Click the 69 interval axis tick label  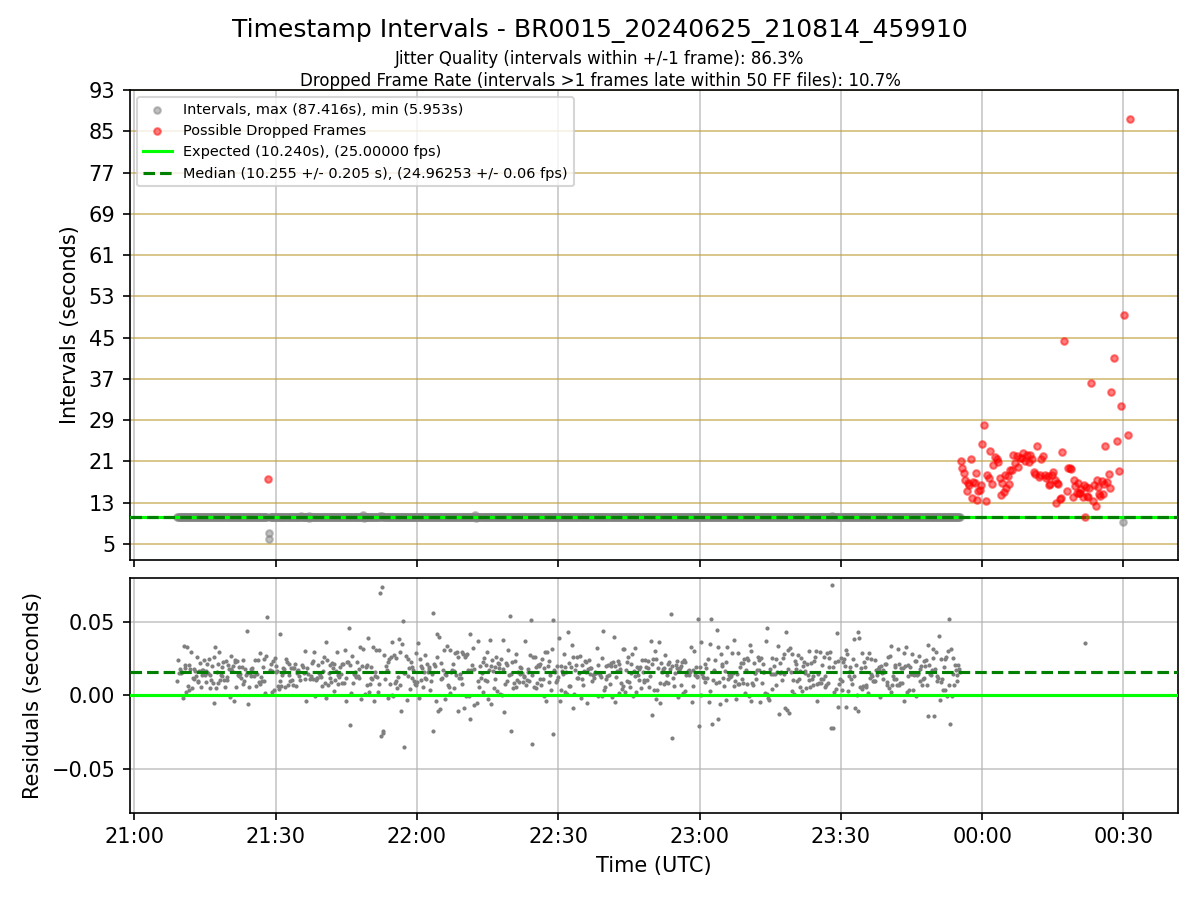pos(104,214)
